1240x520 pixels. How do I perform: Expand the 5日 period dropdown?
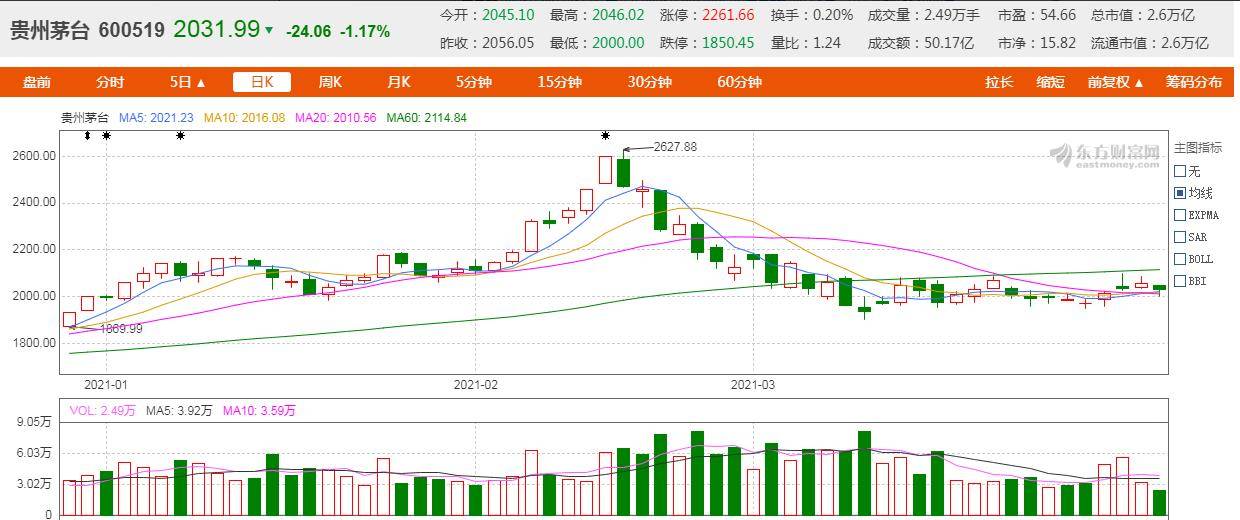click(187, 82)
